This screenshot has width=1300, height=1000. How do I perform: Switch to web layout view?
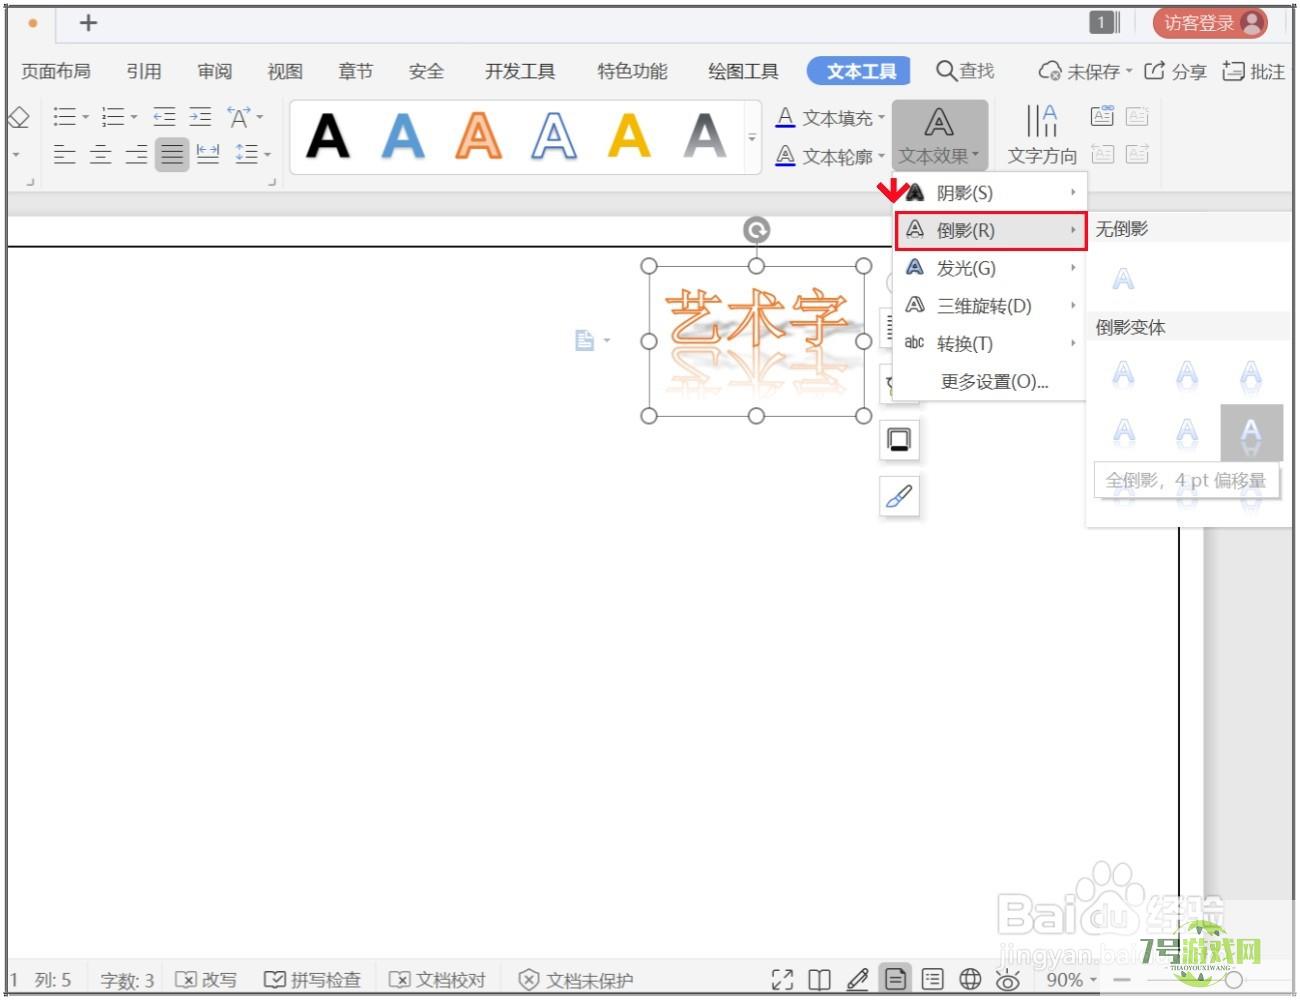click(970, 980)
